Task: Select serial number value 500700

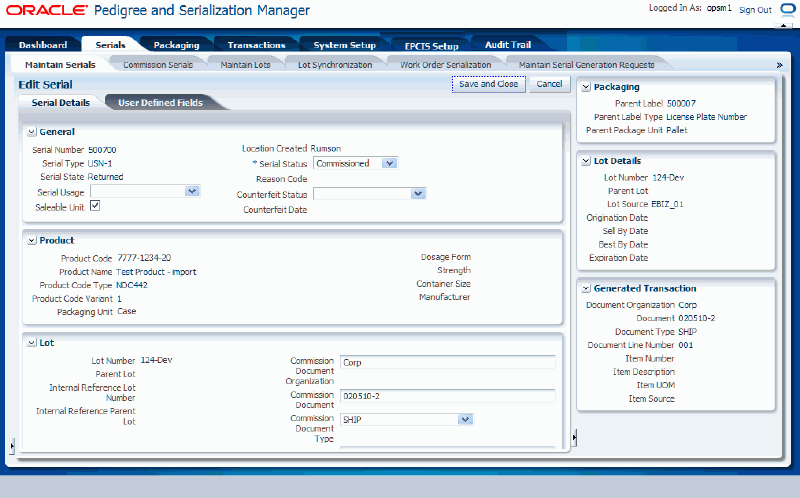Action: click(x=102, y=150)
